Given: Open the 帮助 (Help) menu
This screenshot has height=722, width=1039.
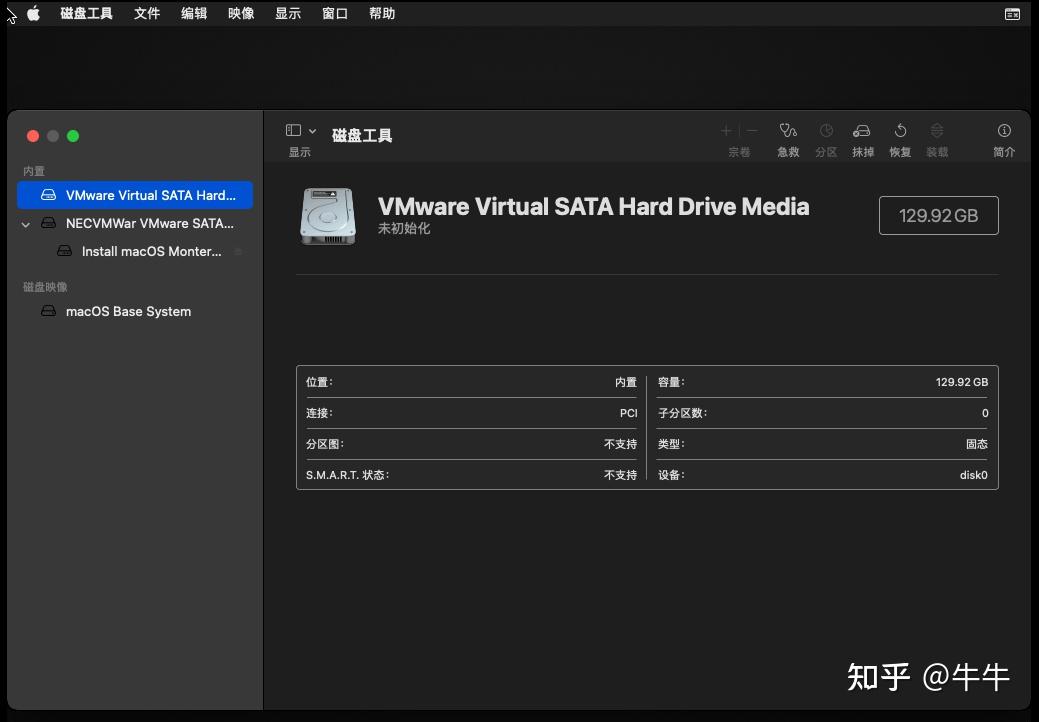Looking at the screenshot, I should 382,13.
